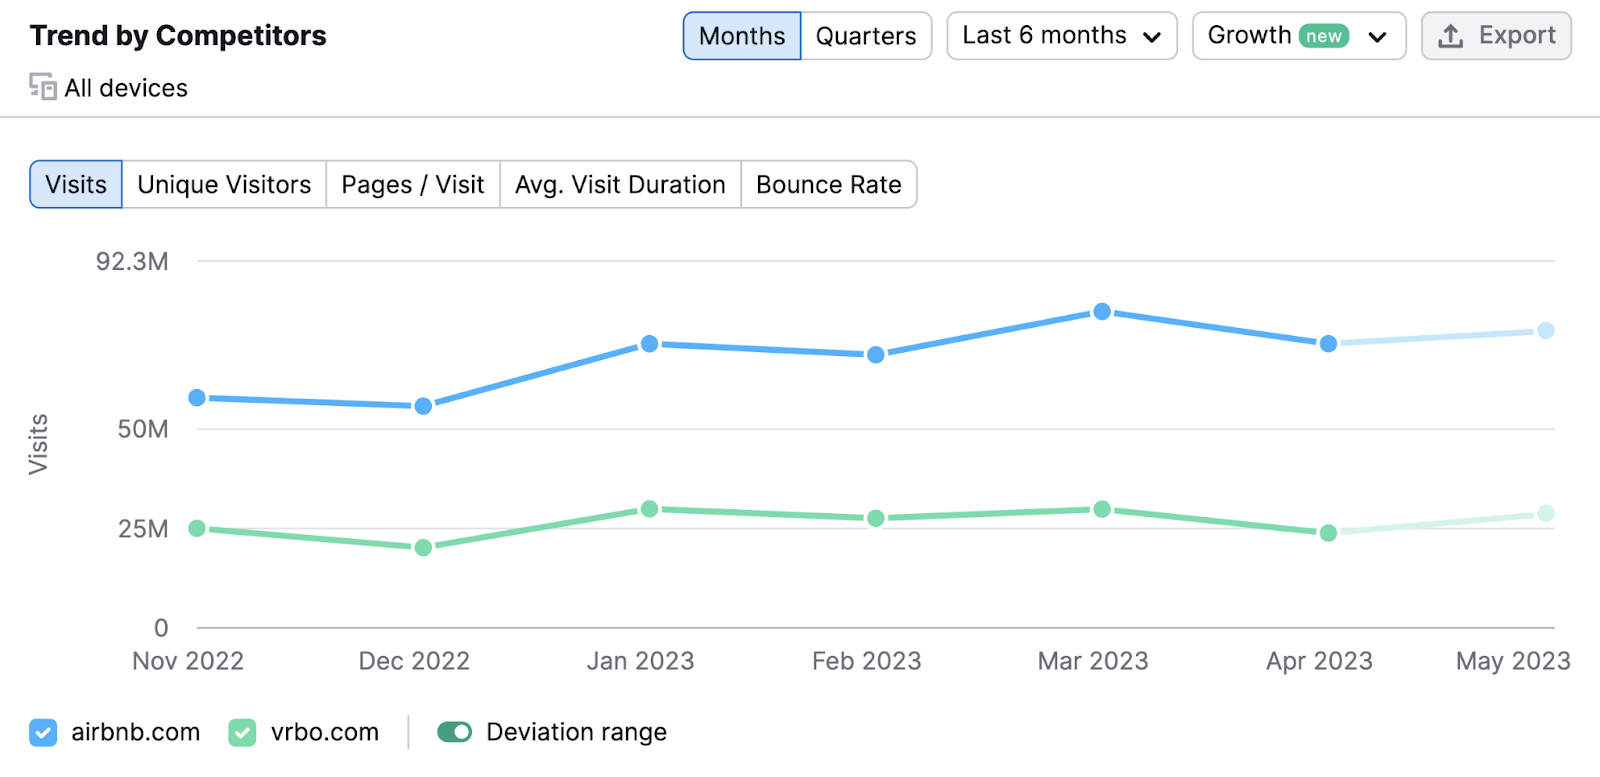Click the airbnb.com legend label

[136, 733]
